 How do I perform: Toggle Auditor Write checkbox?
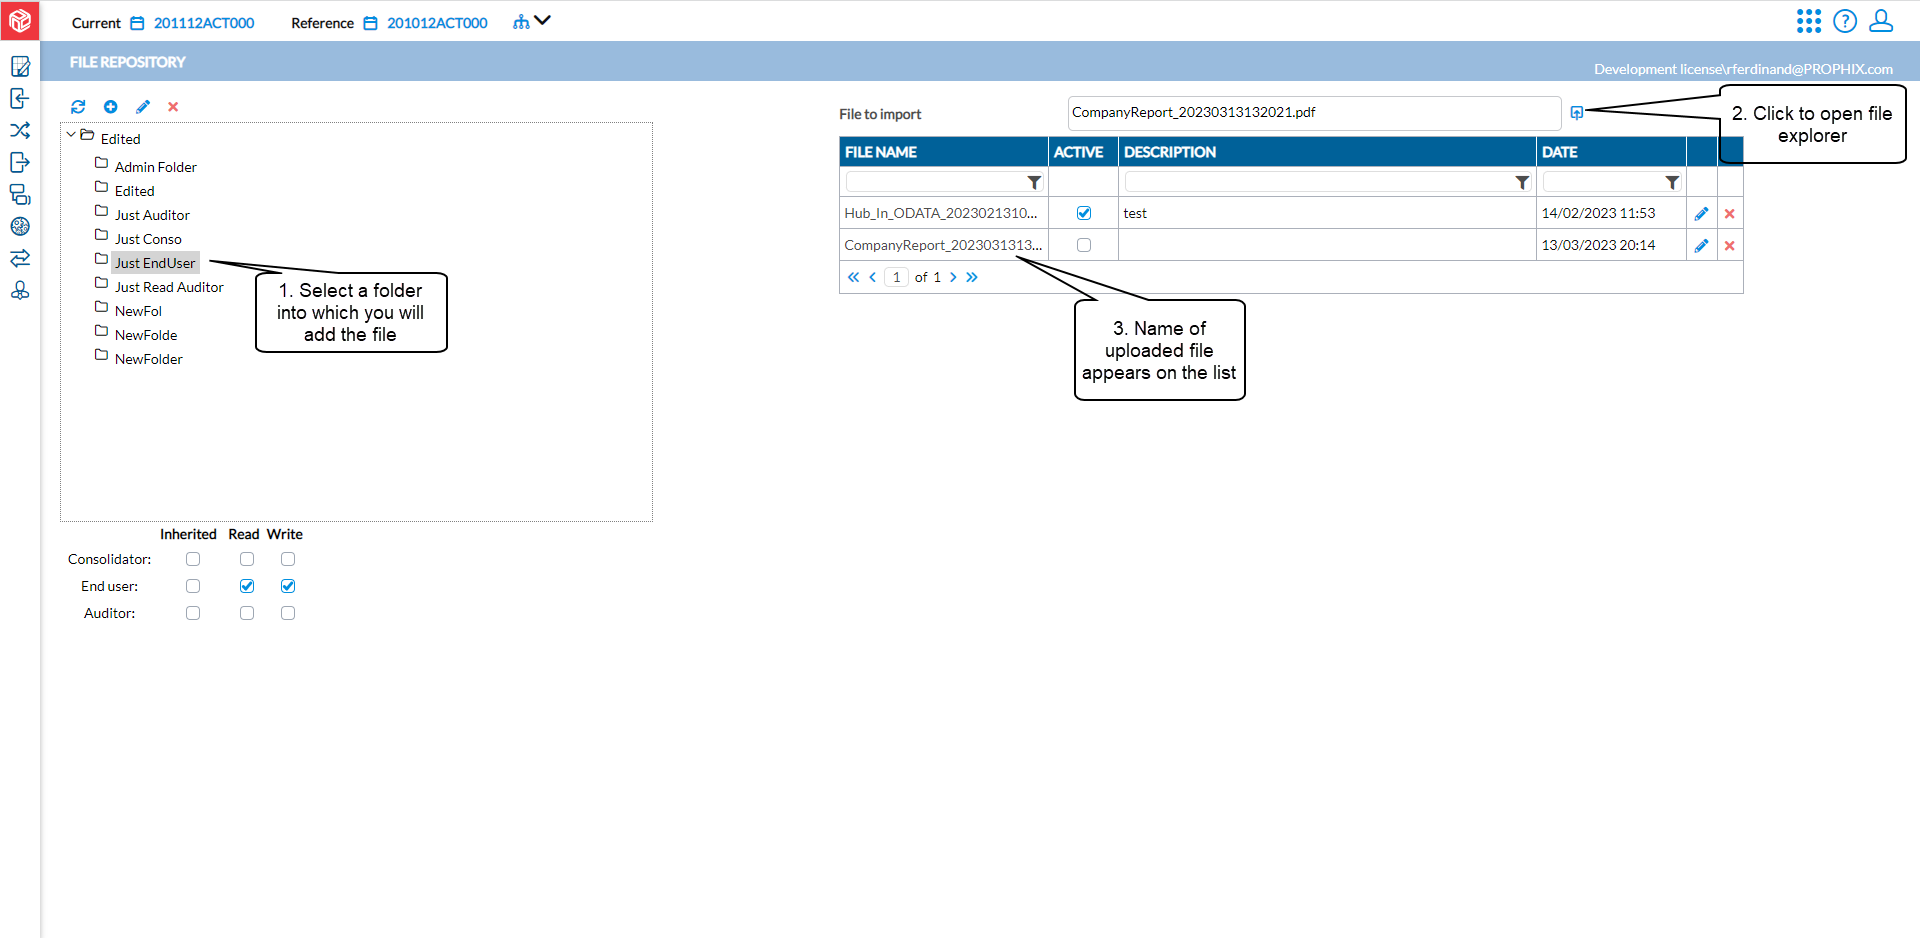click(288, 613)
